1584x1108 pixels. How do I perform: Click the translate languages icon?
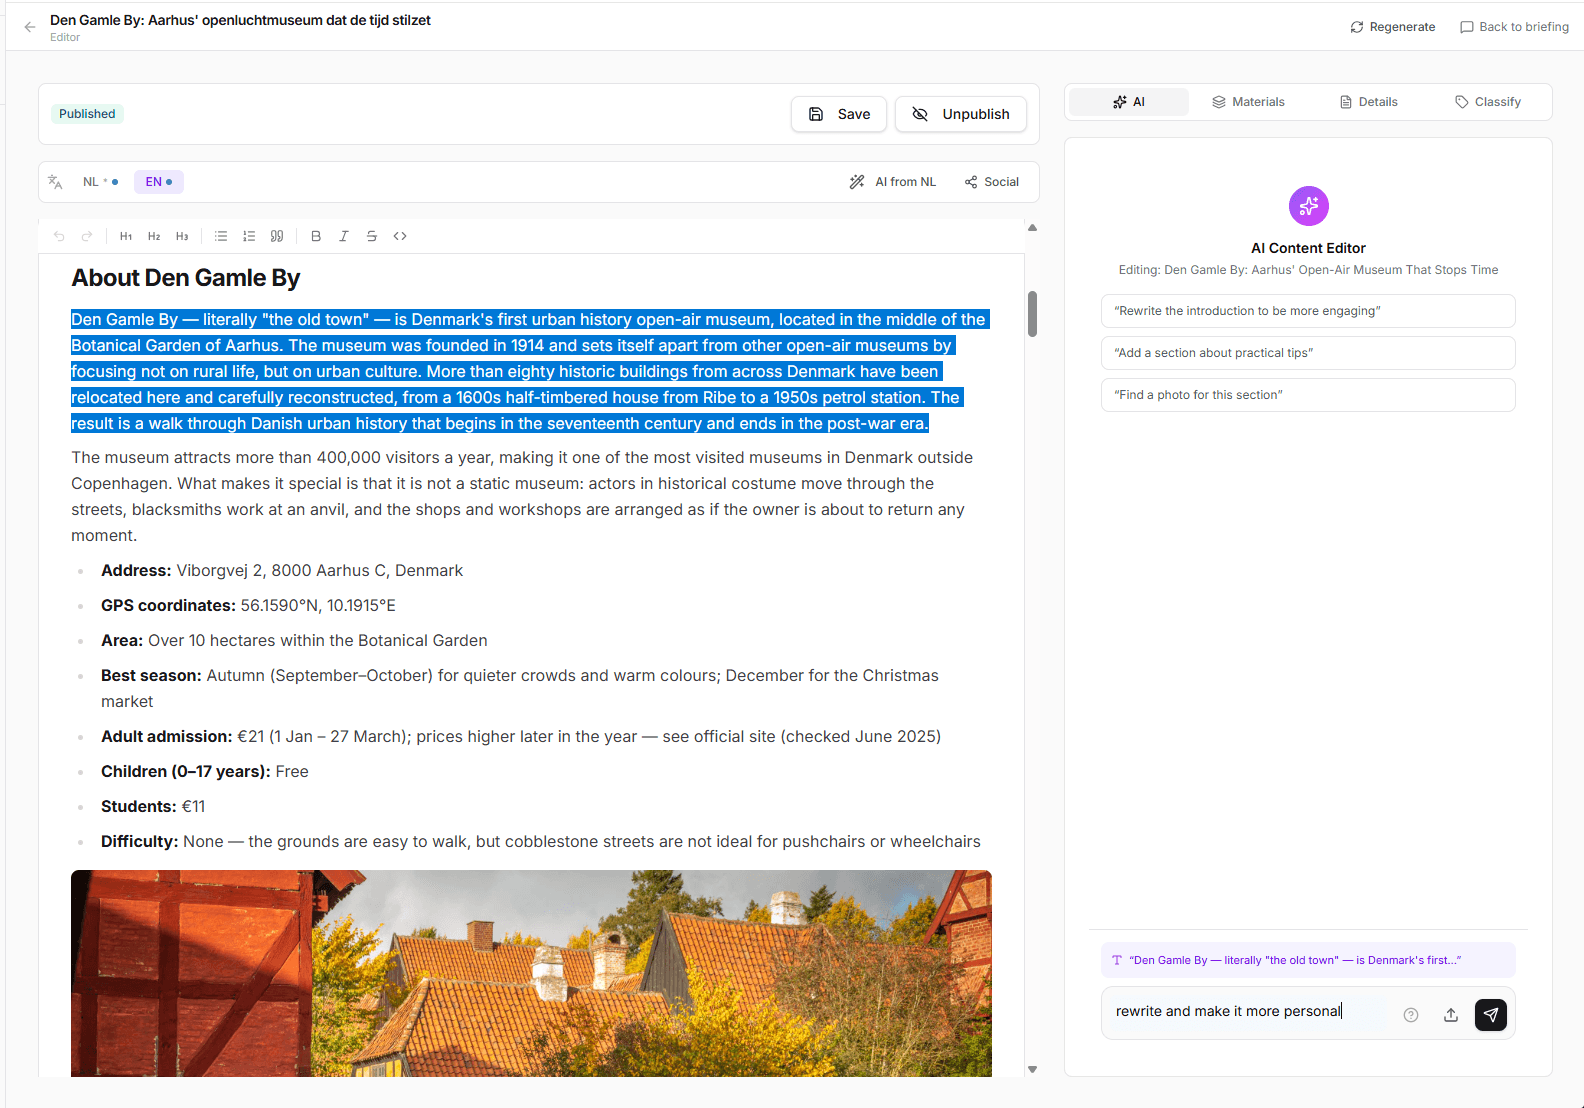(56, 182)
